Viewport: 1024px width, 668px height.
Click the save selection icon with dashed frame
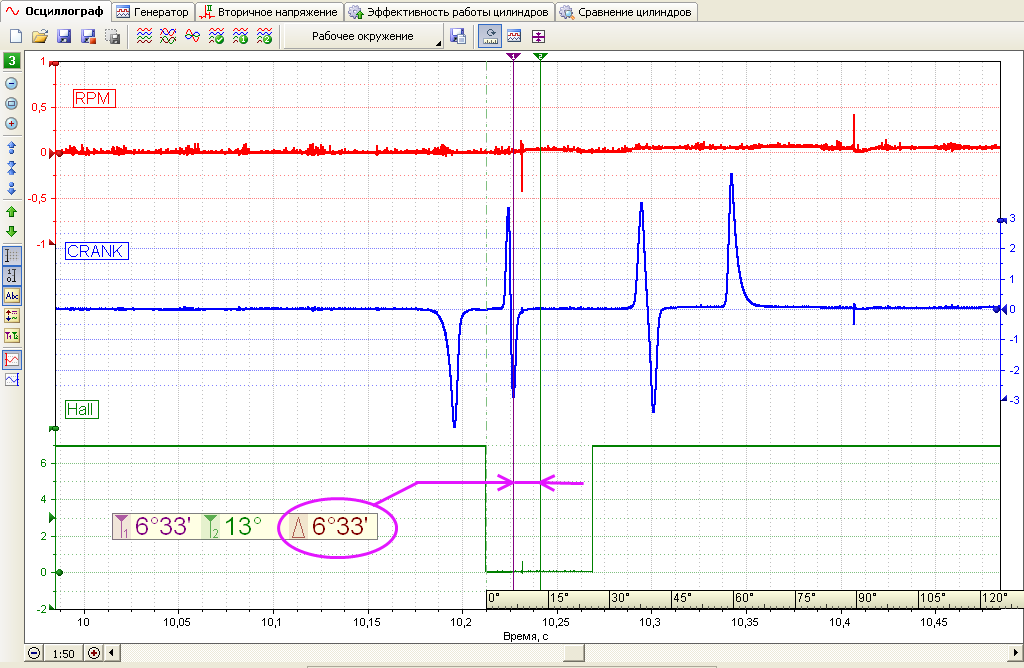(112, 37)
